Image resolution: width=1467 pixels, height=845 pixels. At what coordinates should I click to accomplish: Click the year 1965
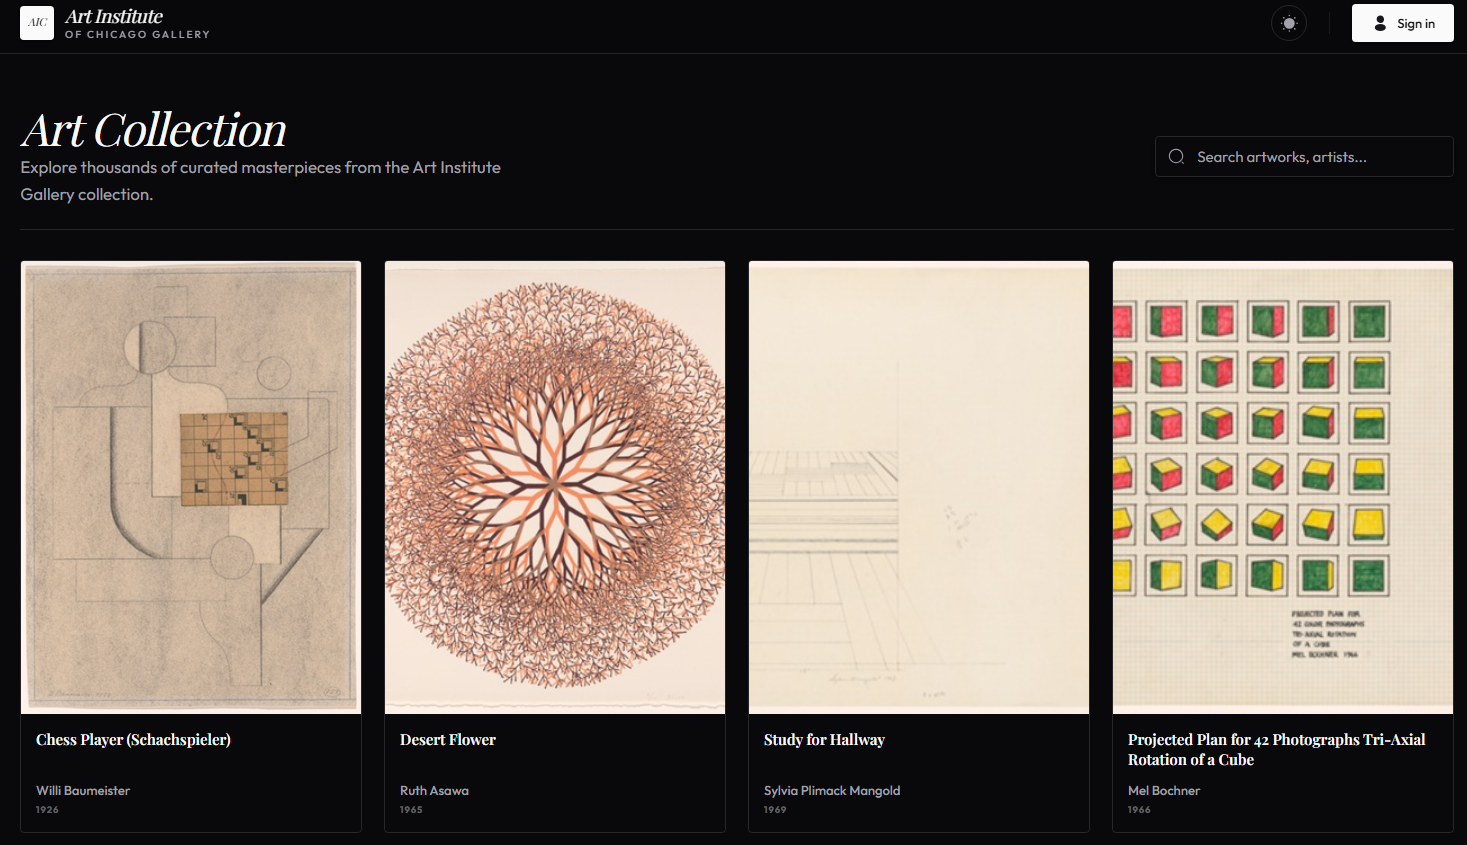tap(411, 810)
